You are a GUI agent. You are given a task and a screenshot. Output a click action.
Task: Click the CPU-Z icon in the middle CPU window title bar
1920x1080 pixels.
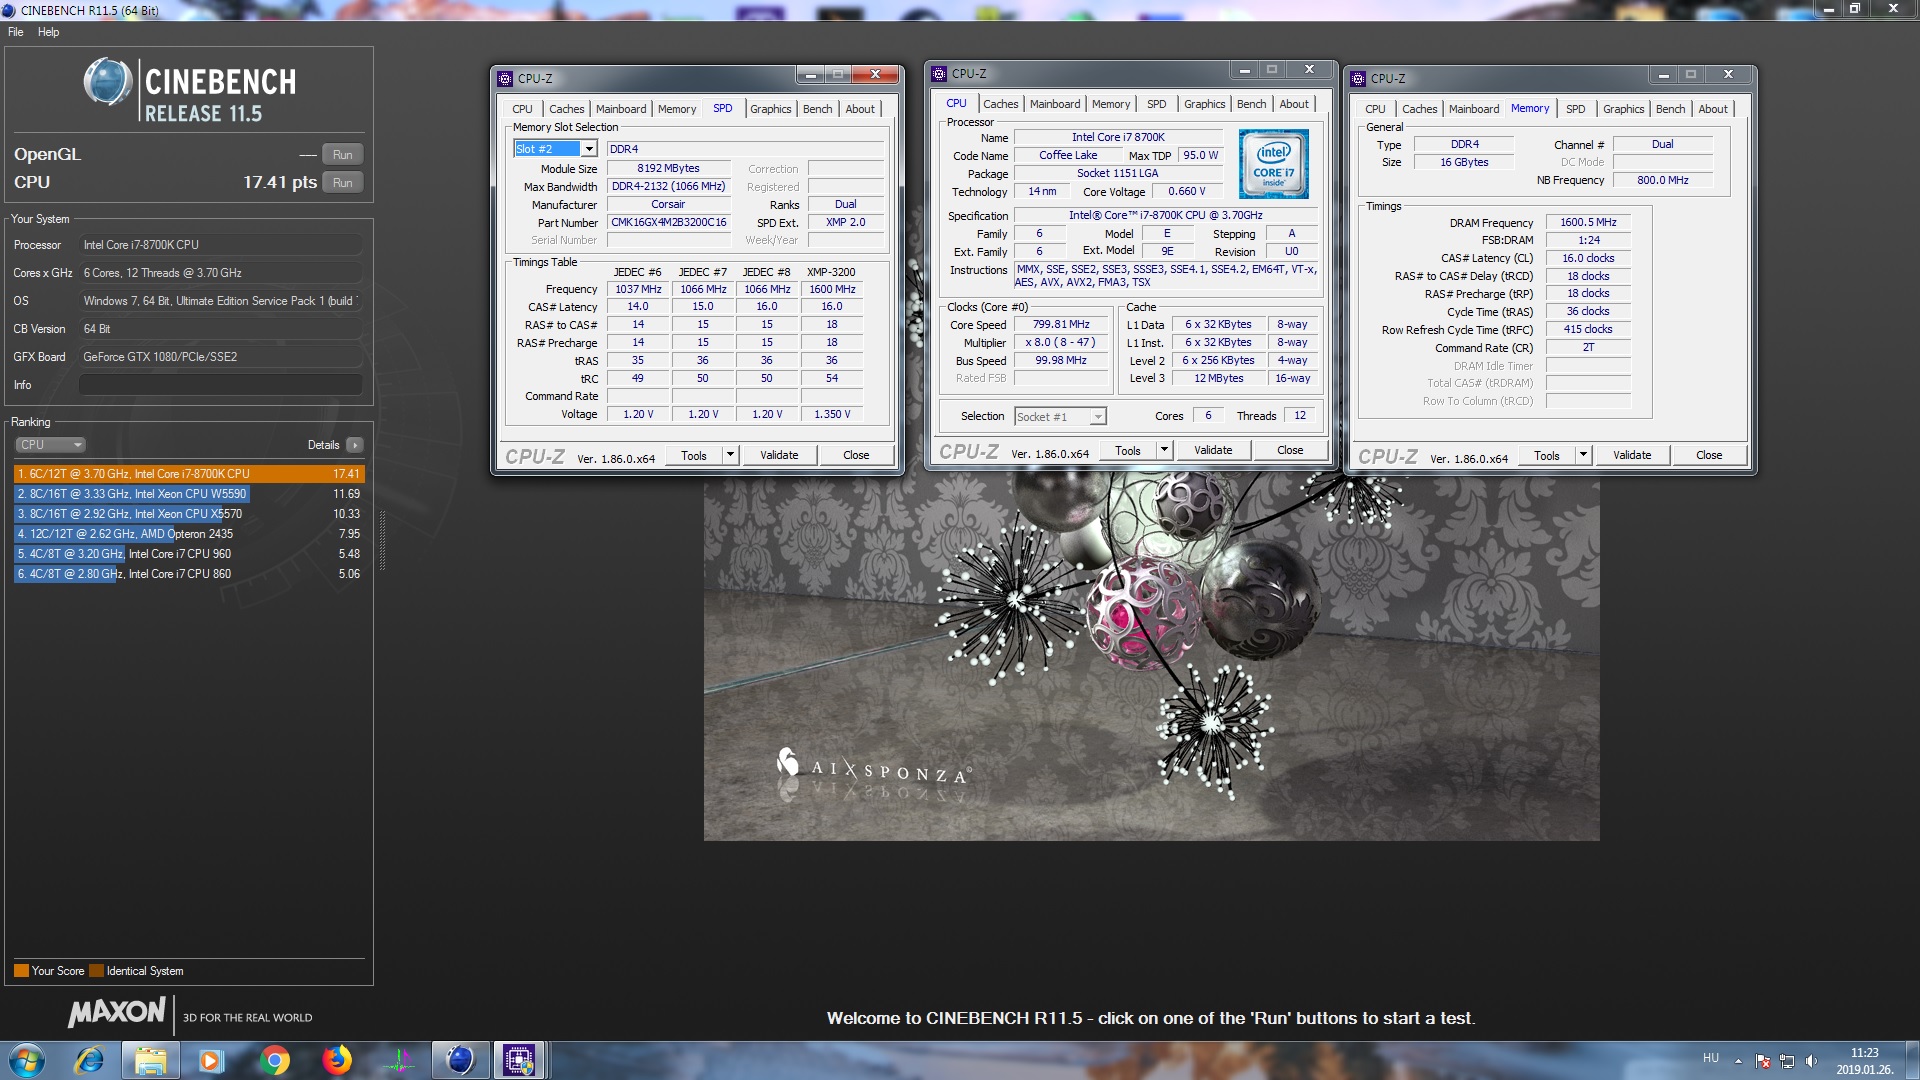tap(939, 73)
